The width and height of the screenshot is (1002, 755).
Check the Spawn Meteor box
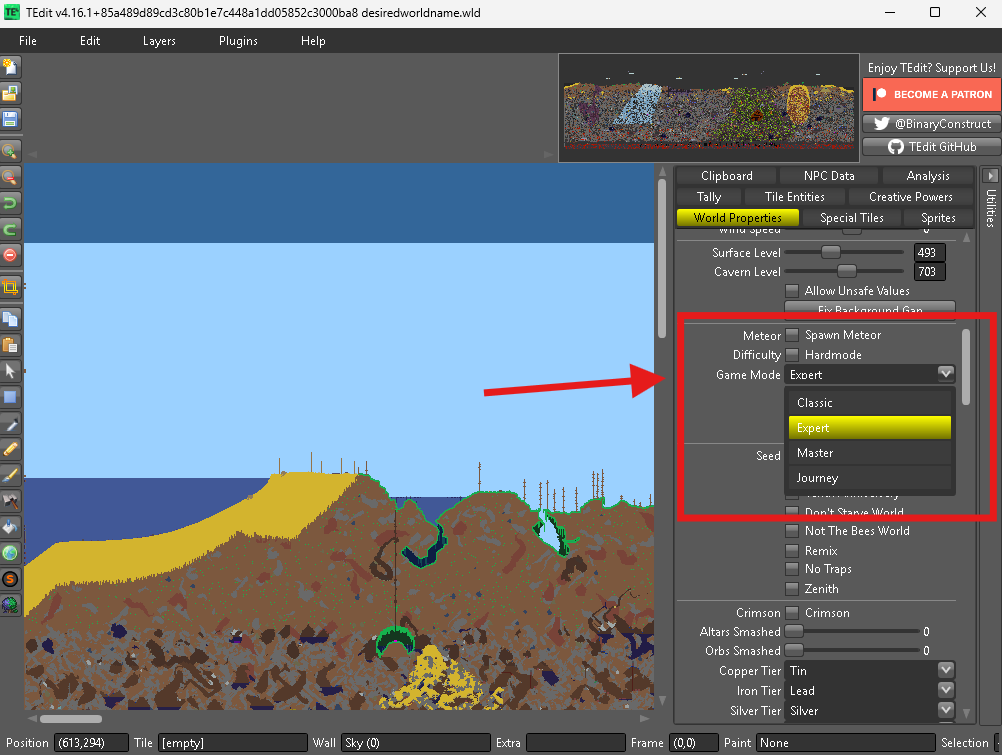(792, 334)
